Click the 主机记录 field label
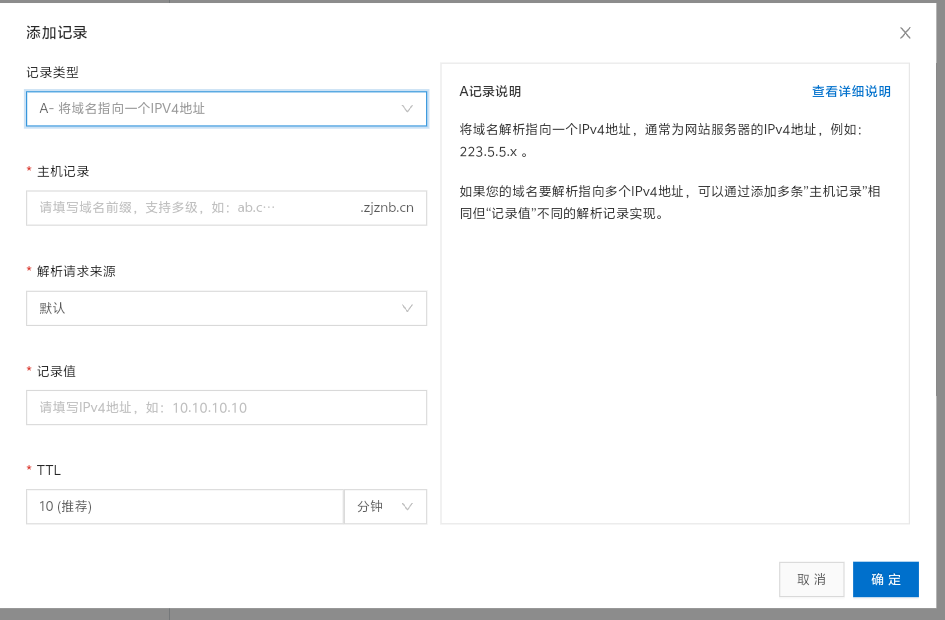 (x=63, y=171)
